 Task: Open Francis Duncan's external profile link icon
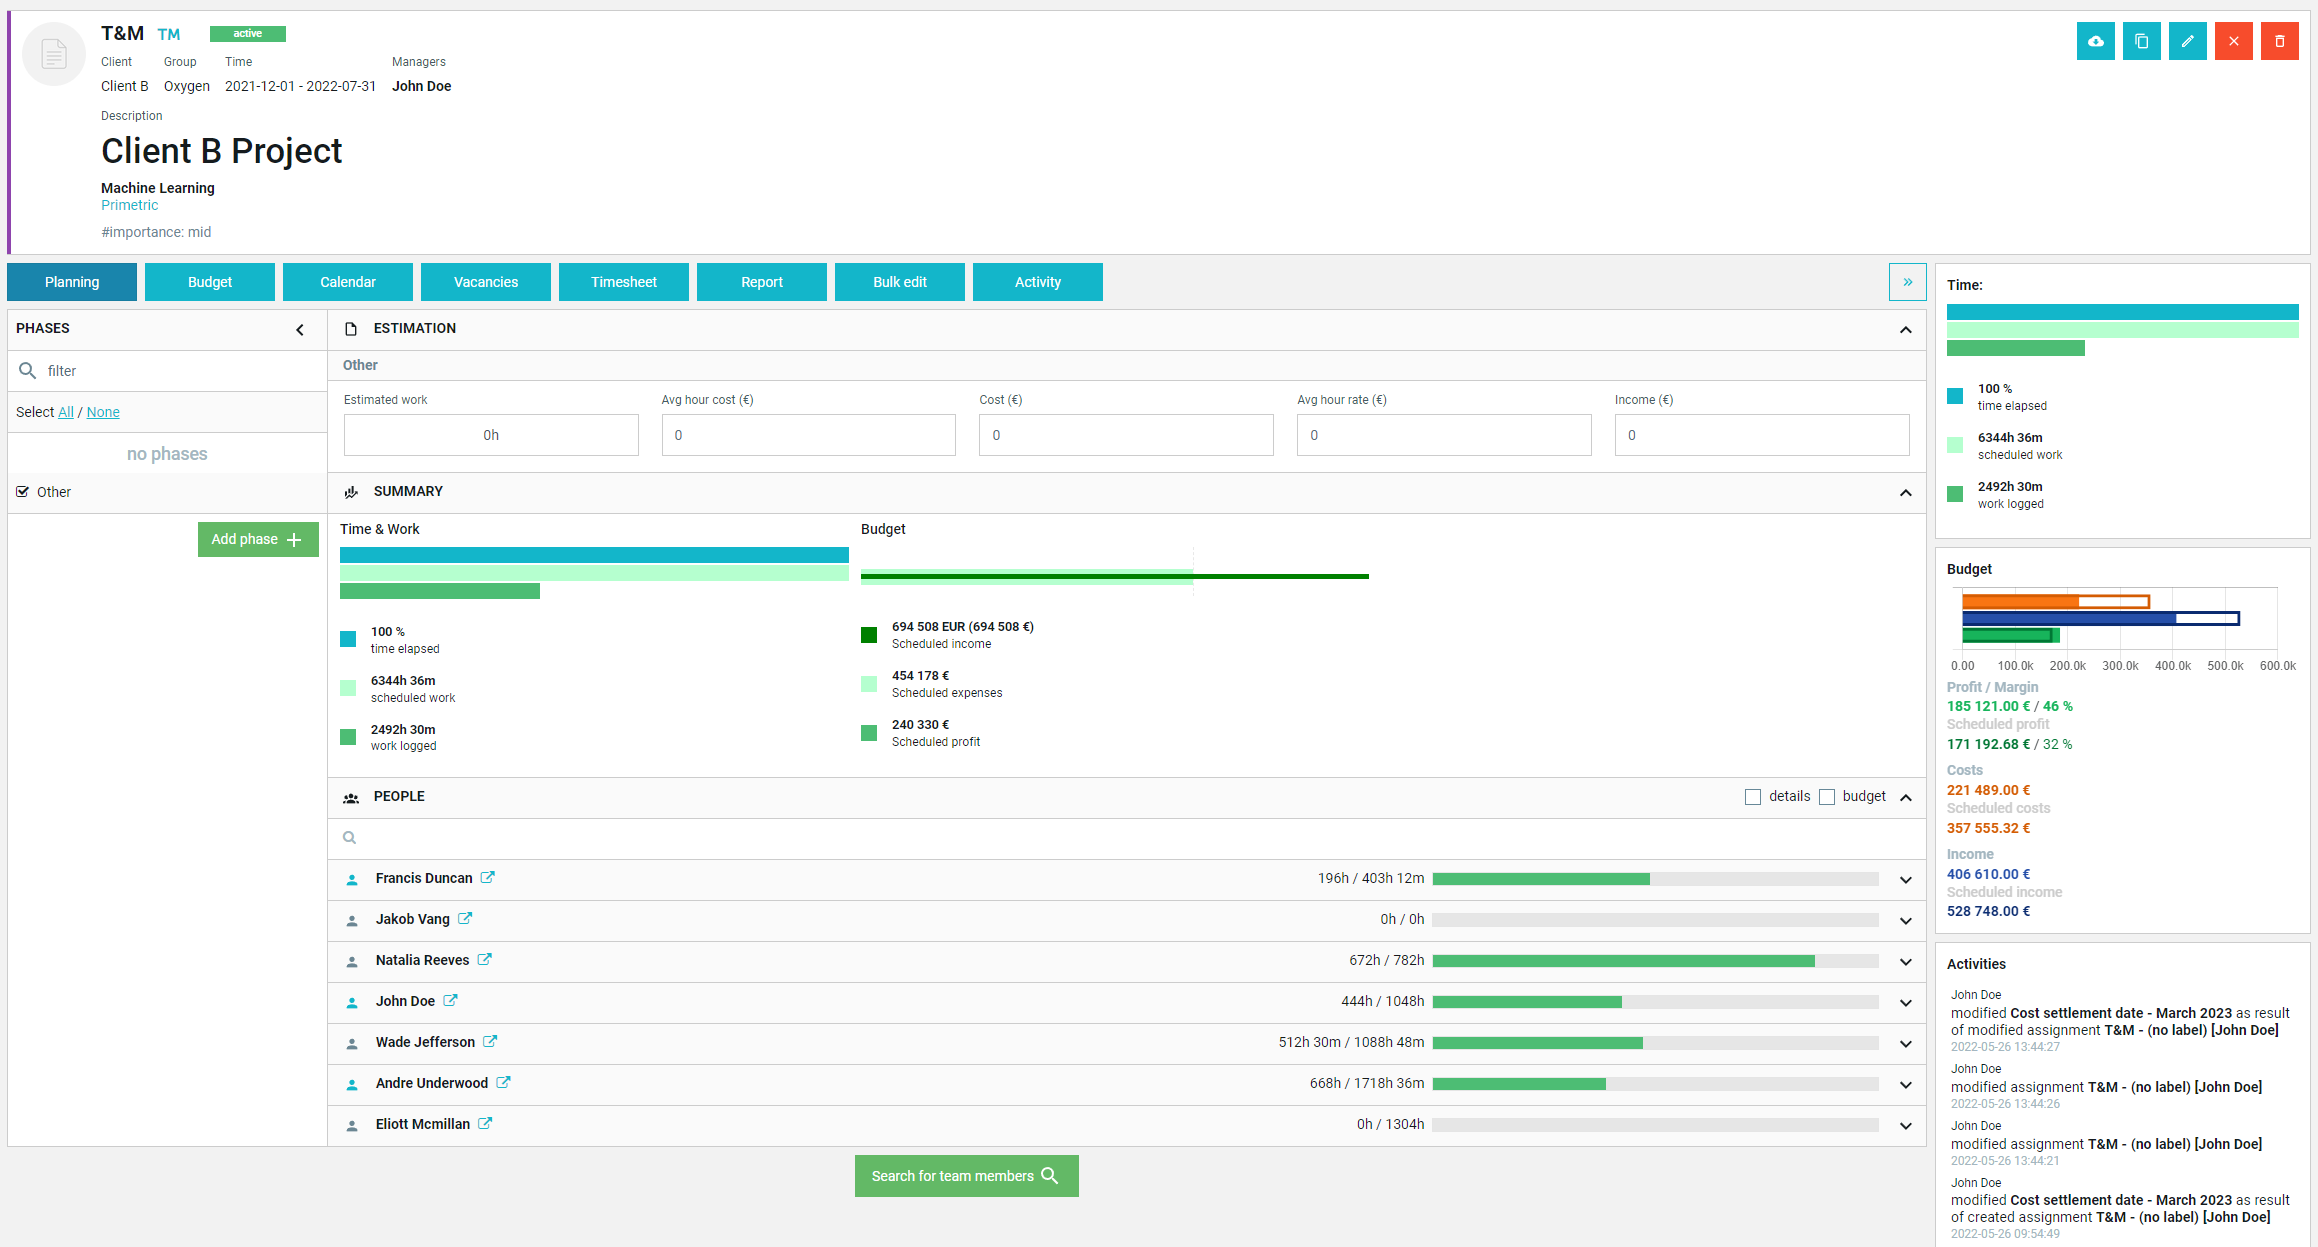point(488,877)
